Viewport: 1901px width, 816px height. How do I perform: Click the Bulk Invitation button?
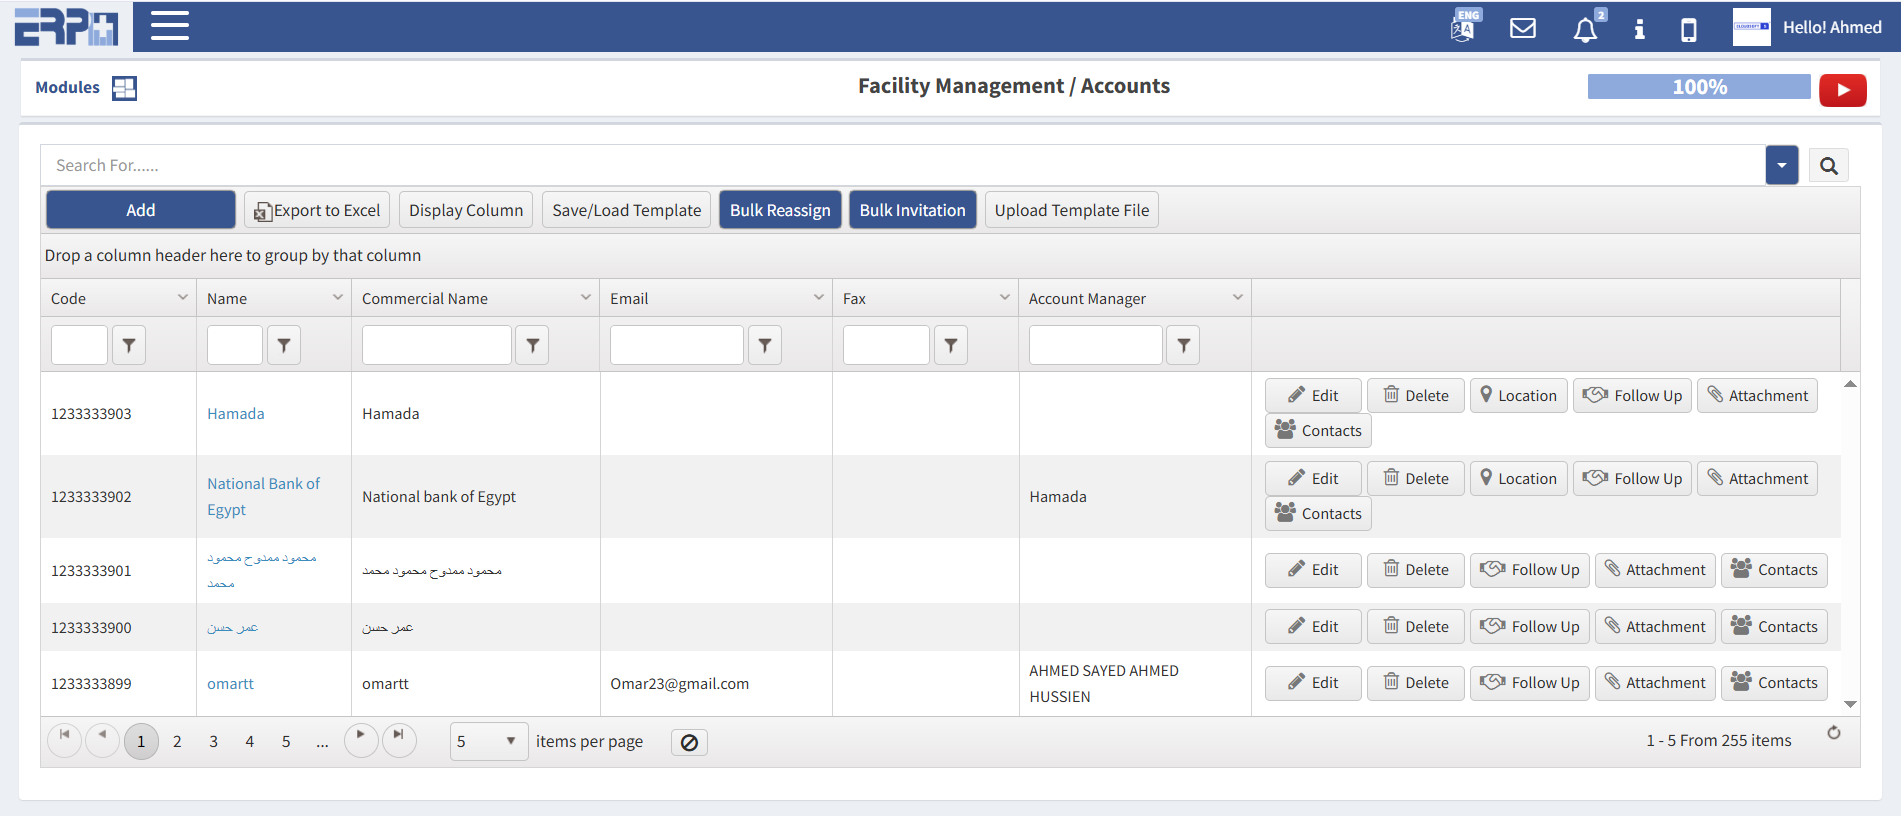coord(912,210)
